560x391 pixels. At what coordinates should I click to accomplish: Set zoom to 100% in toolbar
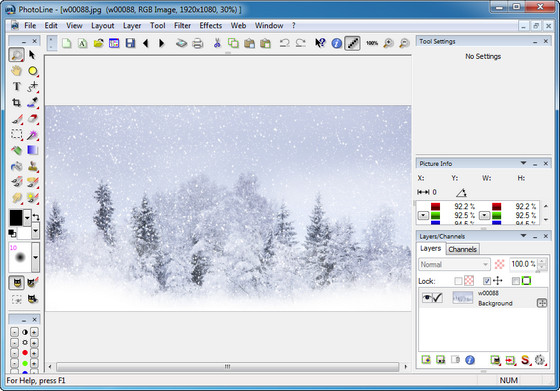coord(372,43)
